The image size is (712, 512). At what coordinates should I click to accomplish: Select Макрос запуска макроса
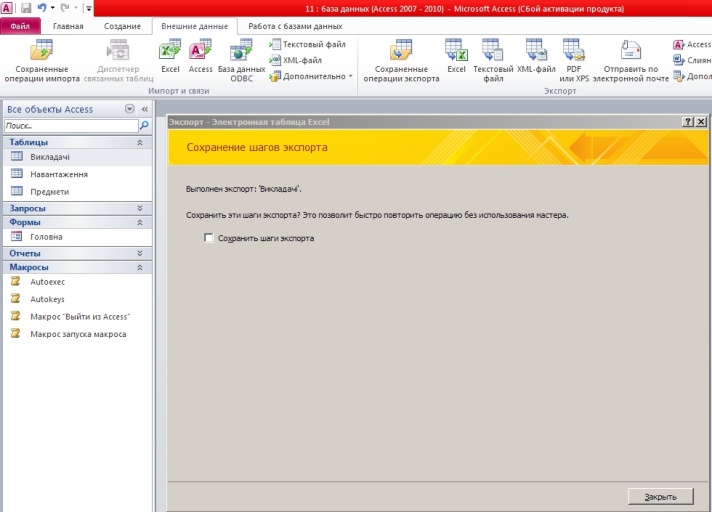tap(78, 334)
